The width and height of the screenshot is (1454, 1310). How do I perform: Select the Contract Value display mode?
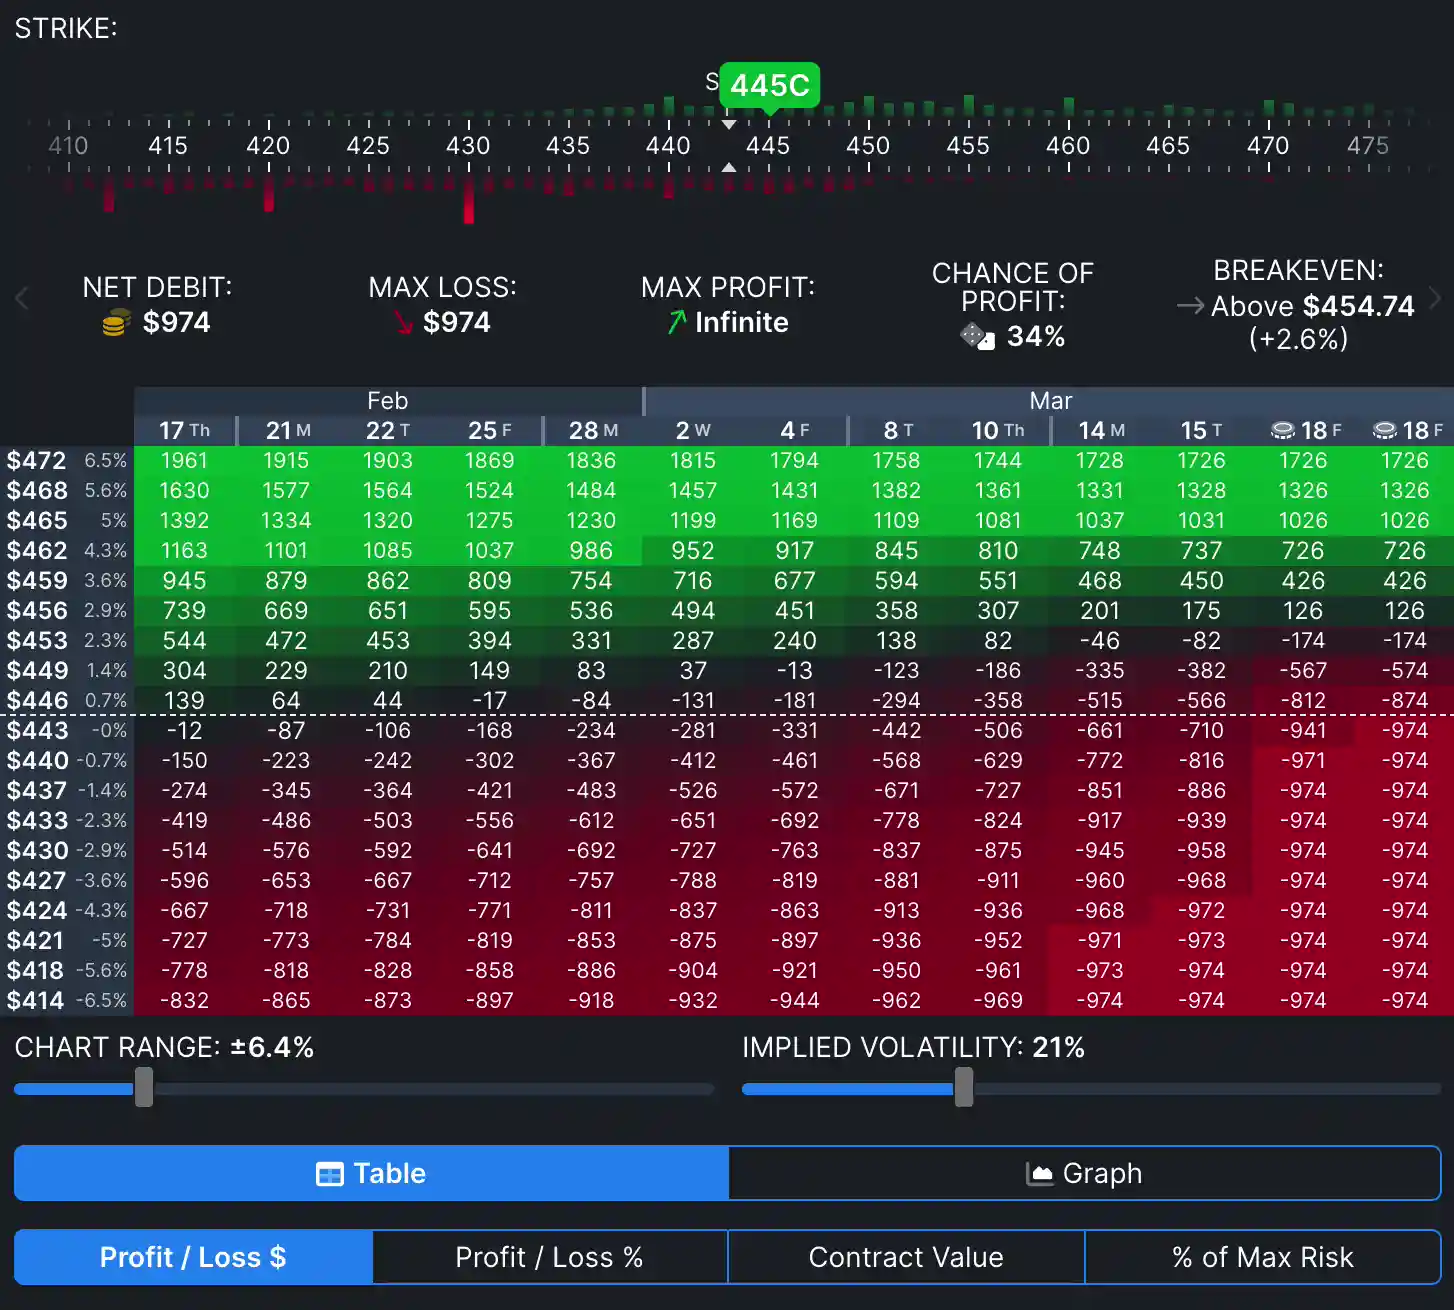pos(905,1257)
